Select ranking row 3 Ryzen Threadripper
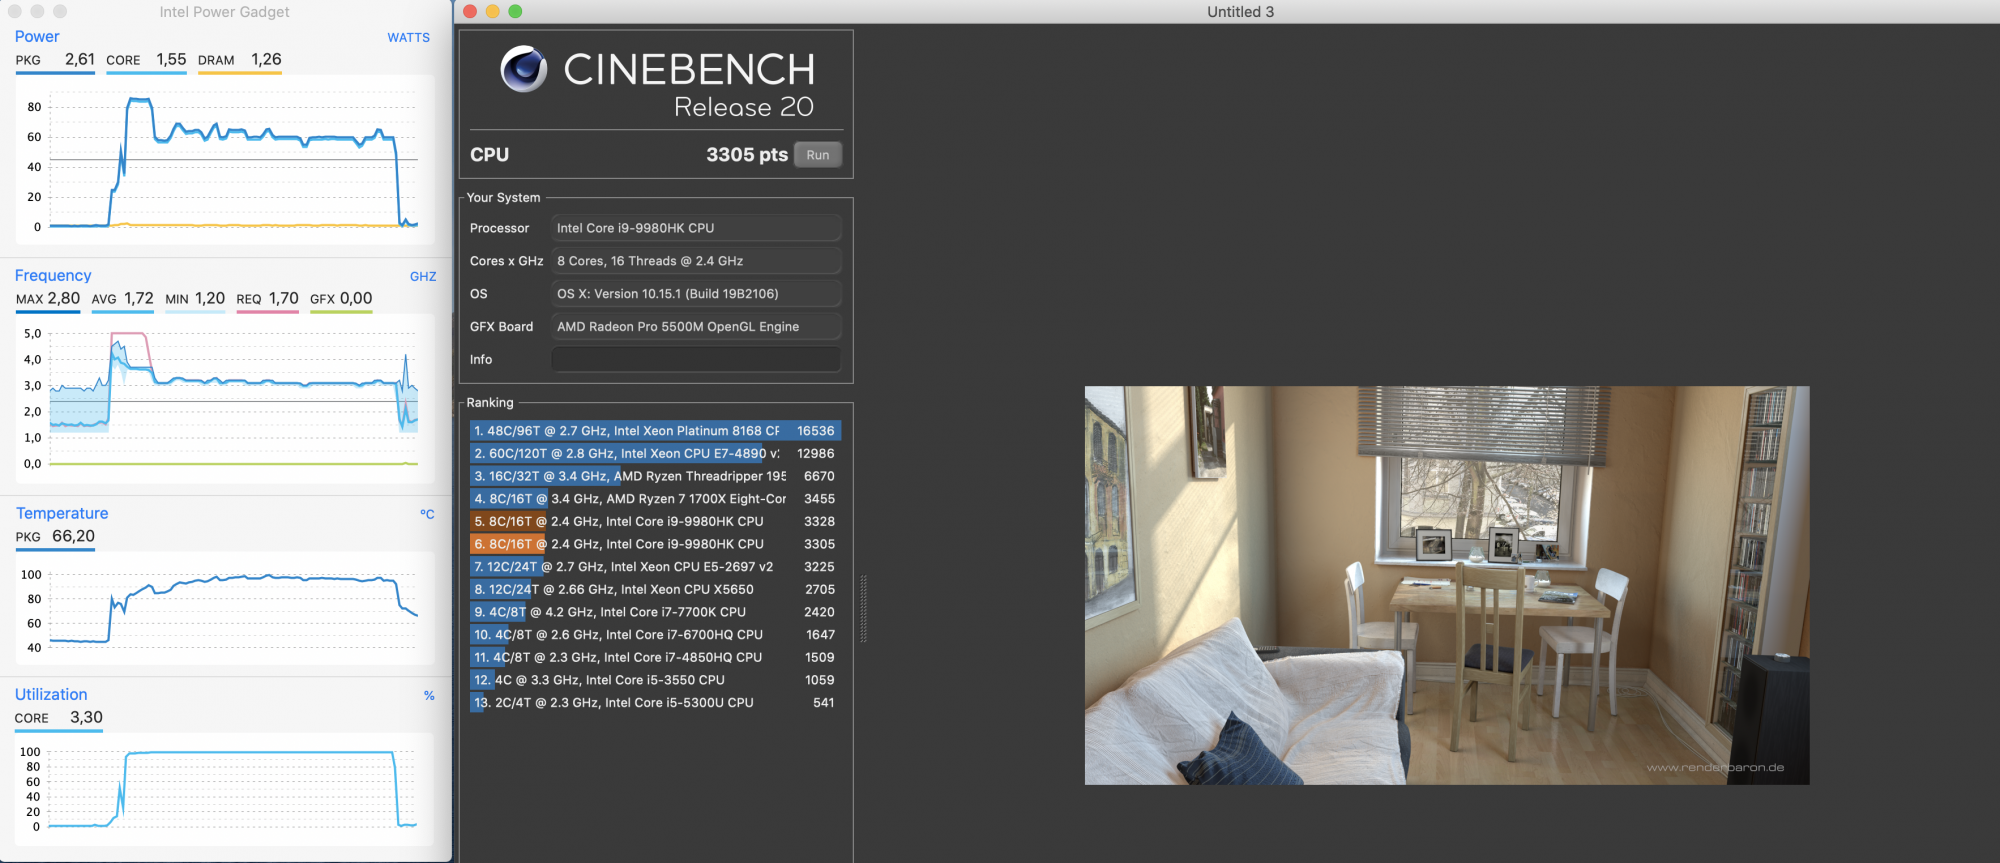This screenshot has height=863, width=2000. point(655,476)
